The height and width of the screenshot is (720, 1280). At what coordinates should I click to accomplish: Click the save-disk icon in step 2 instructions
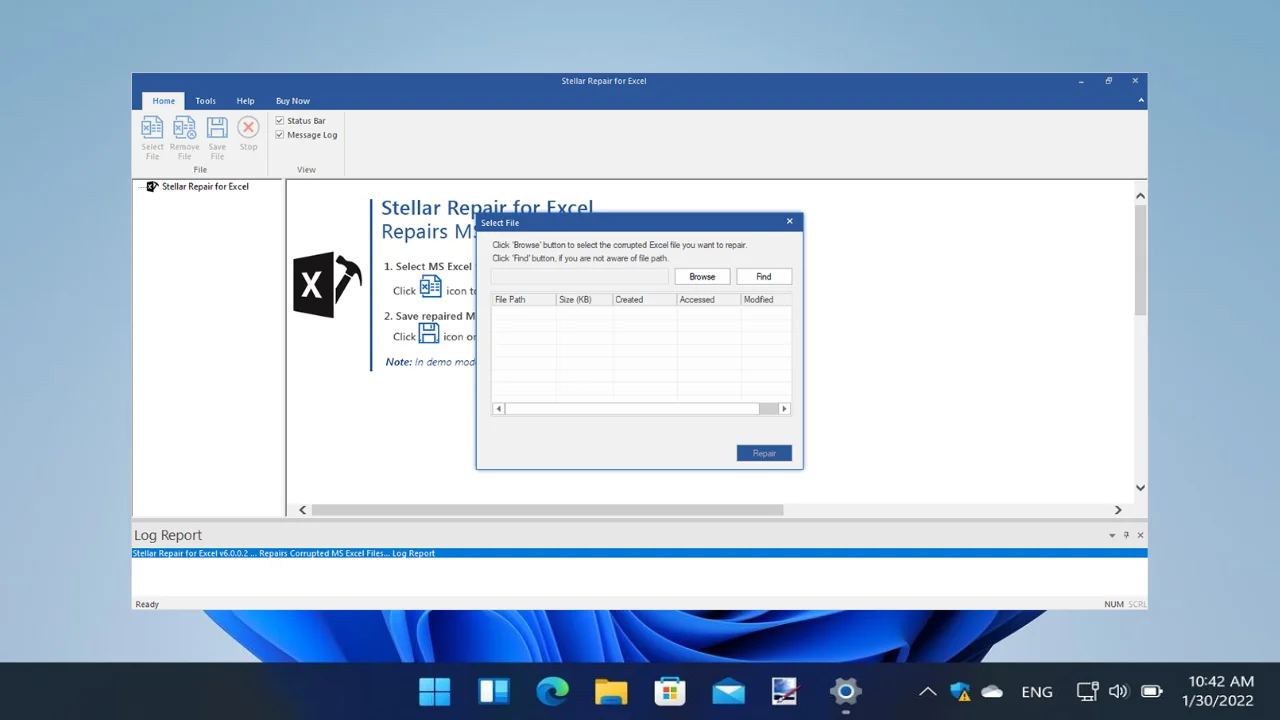(429, 333)
